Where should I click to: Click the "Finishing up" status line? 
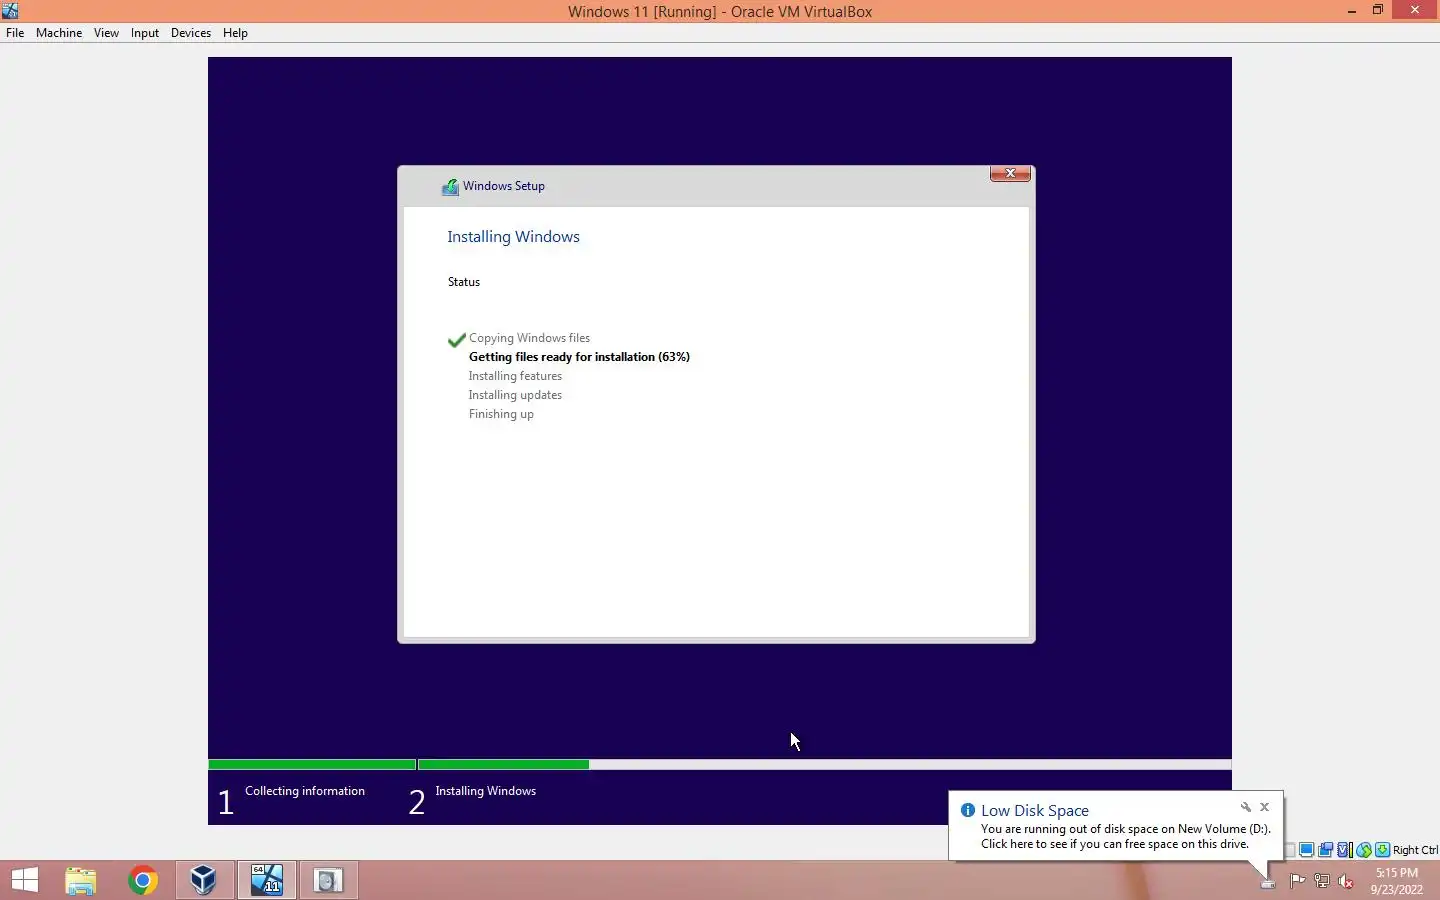pos(501,414)
